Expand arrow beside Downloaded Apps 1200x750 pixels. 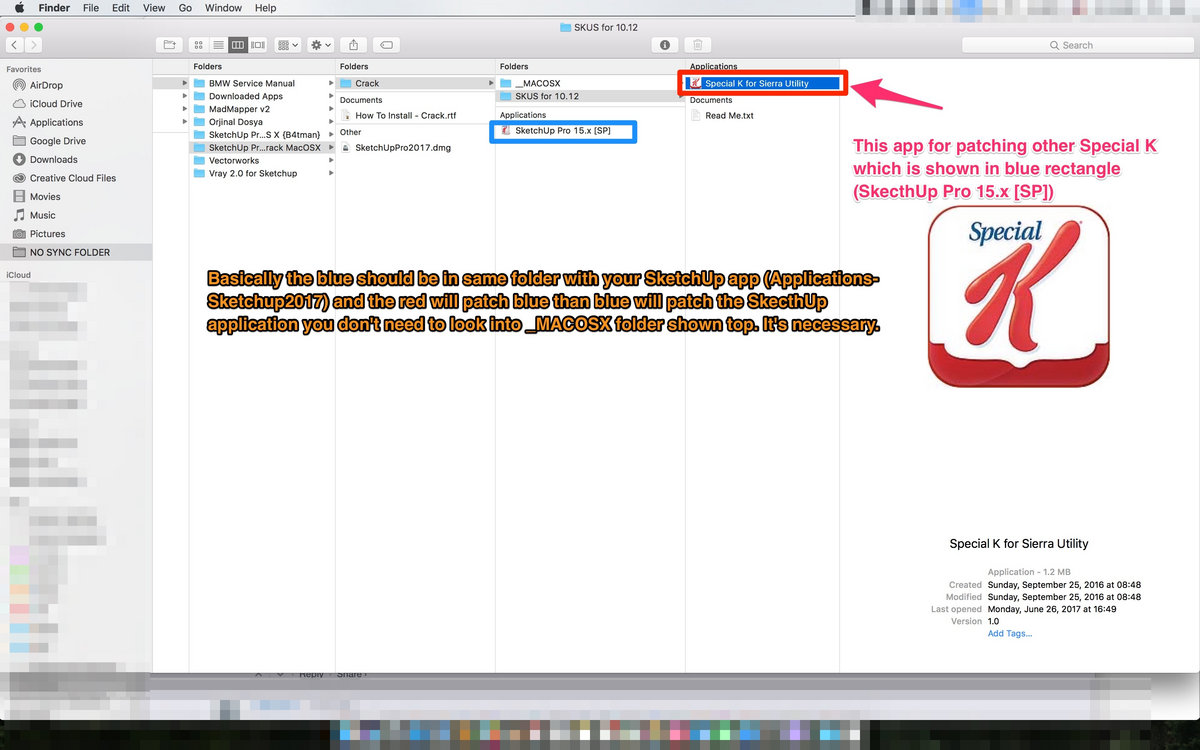pos(331,96)
